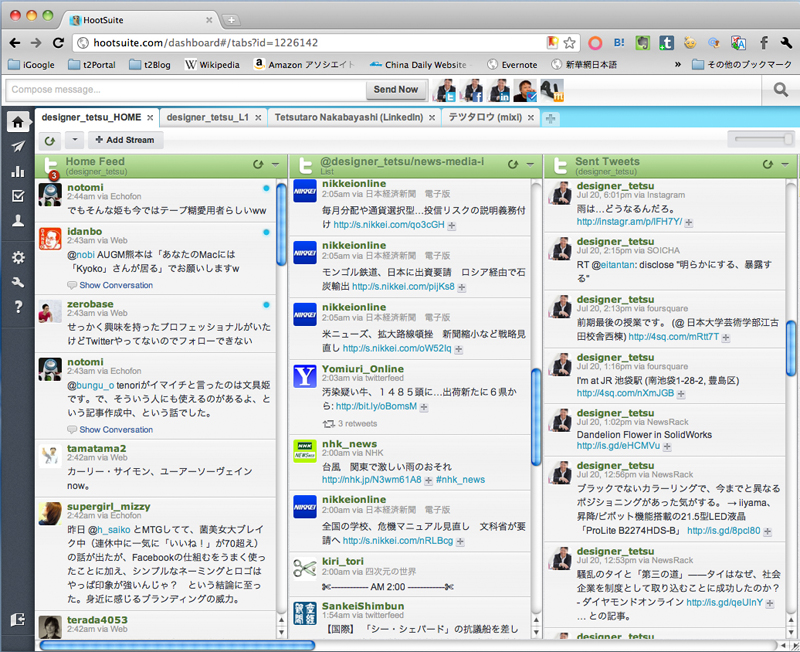Open Contacts person icon in sidebar
The height and width of the screenshot is (652, 800).
18,222
